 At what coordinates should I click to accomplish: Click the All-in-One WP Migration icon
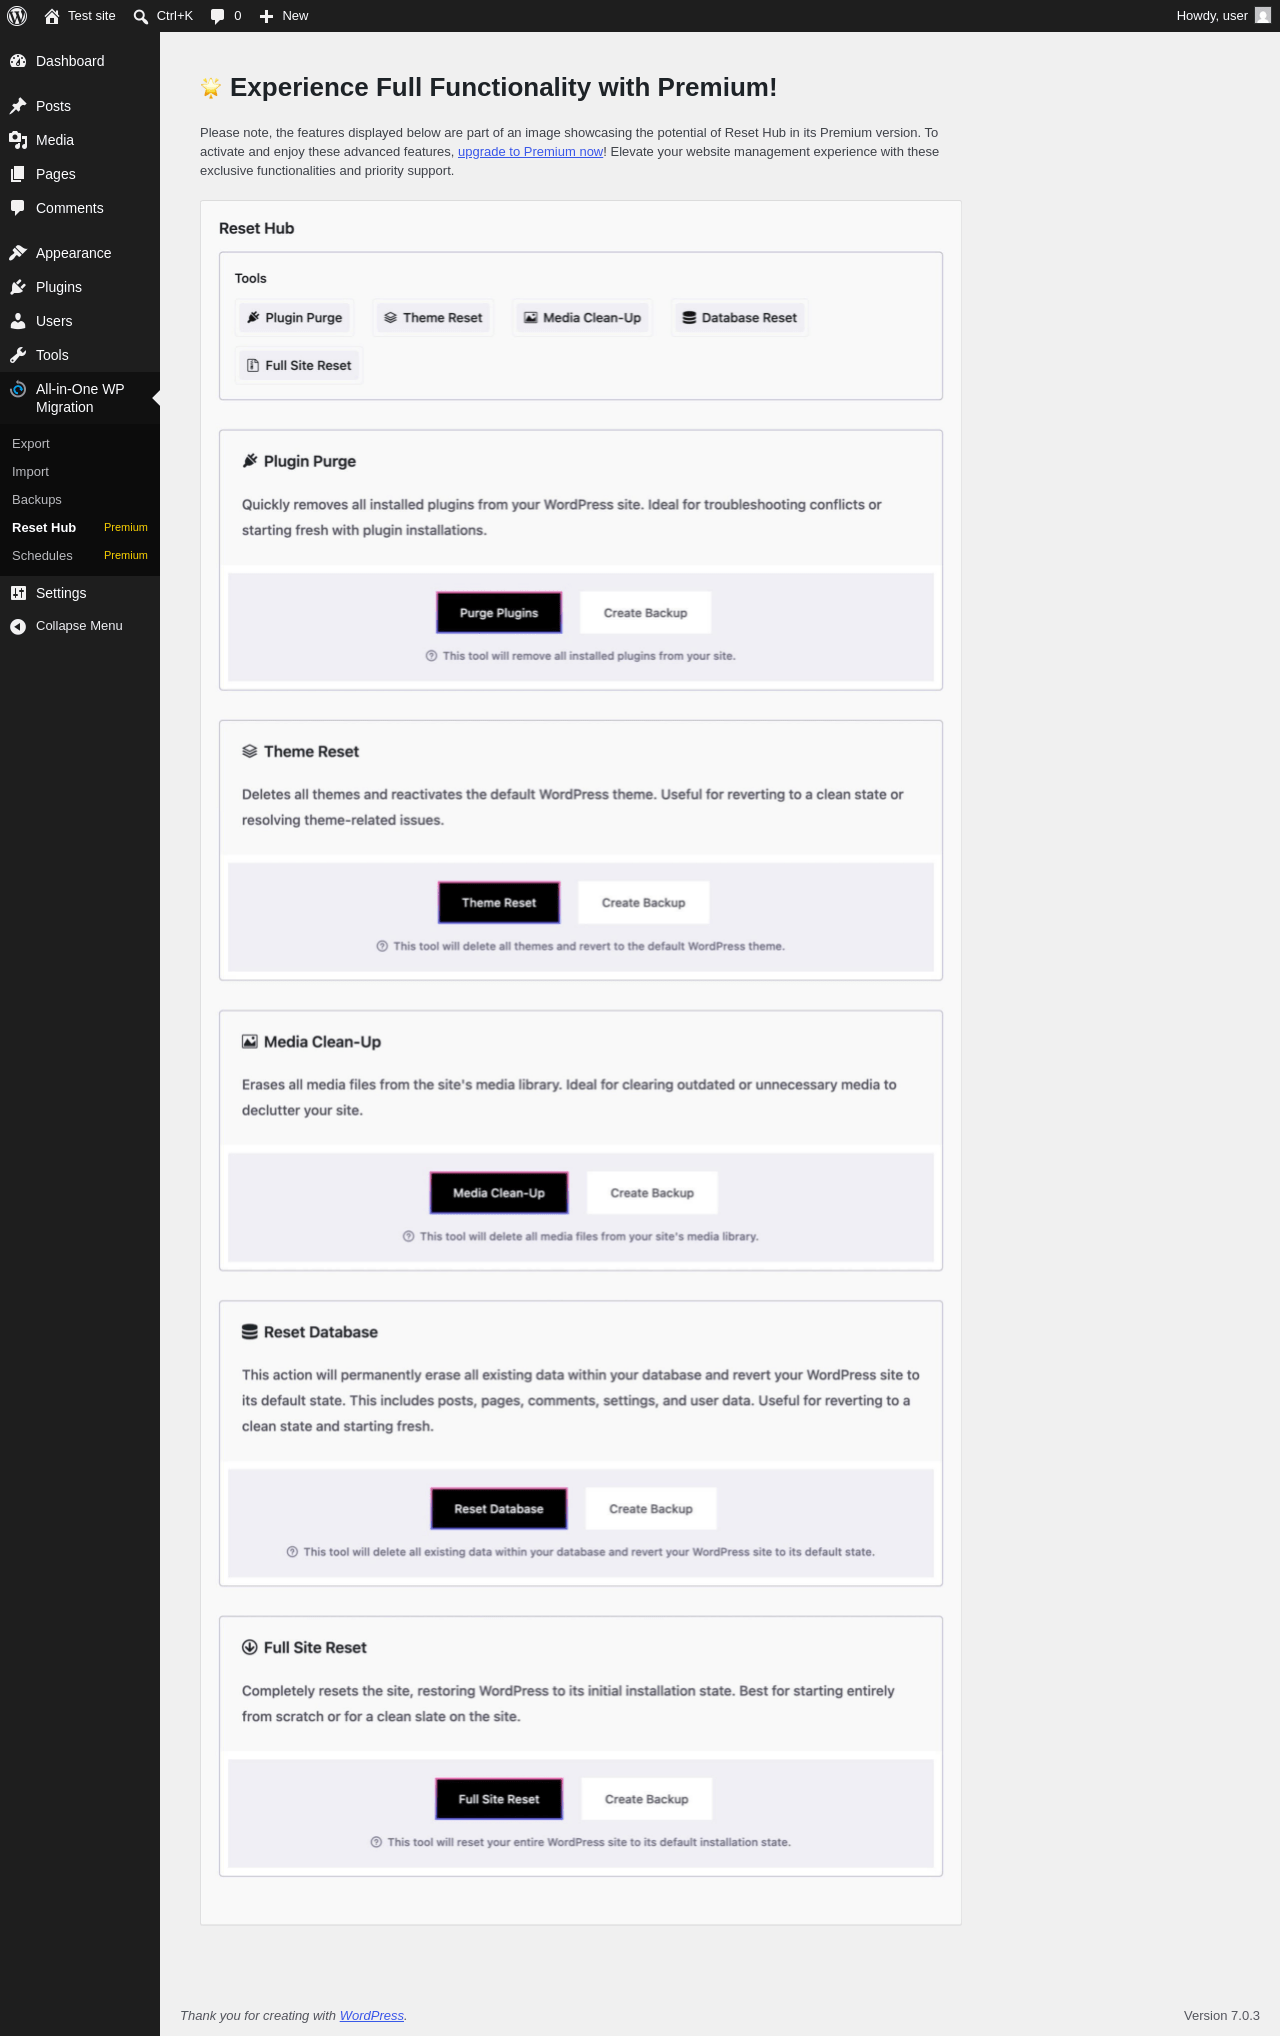(x=18, y=389)
